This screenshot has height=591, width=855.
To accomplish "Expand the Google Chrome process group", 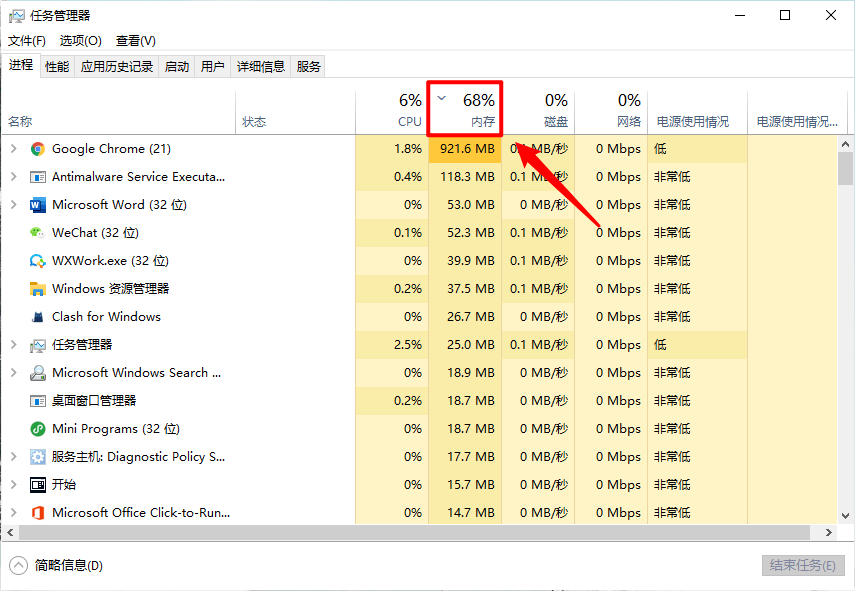I will [12, 148].
